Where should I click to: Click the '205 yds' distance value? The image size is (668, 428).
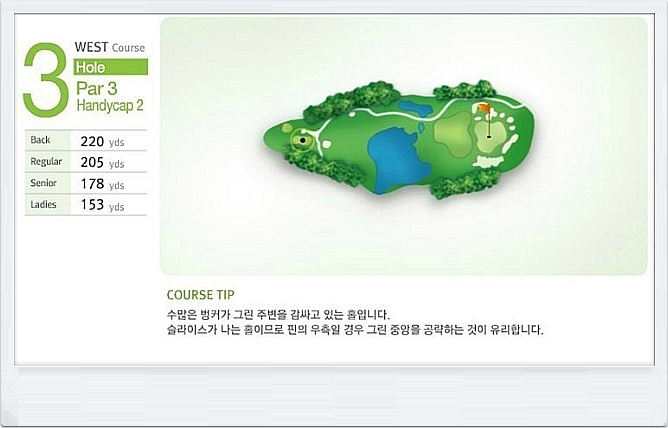coord(102,163)
